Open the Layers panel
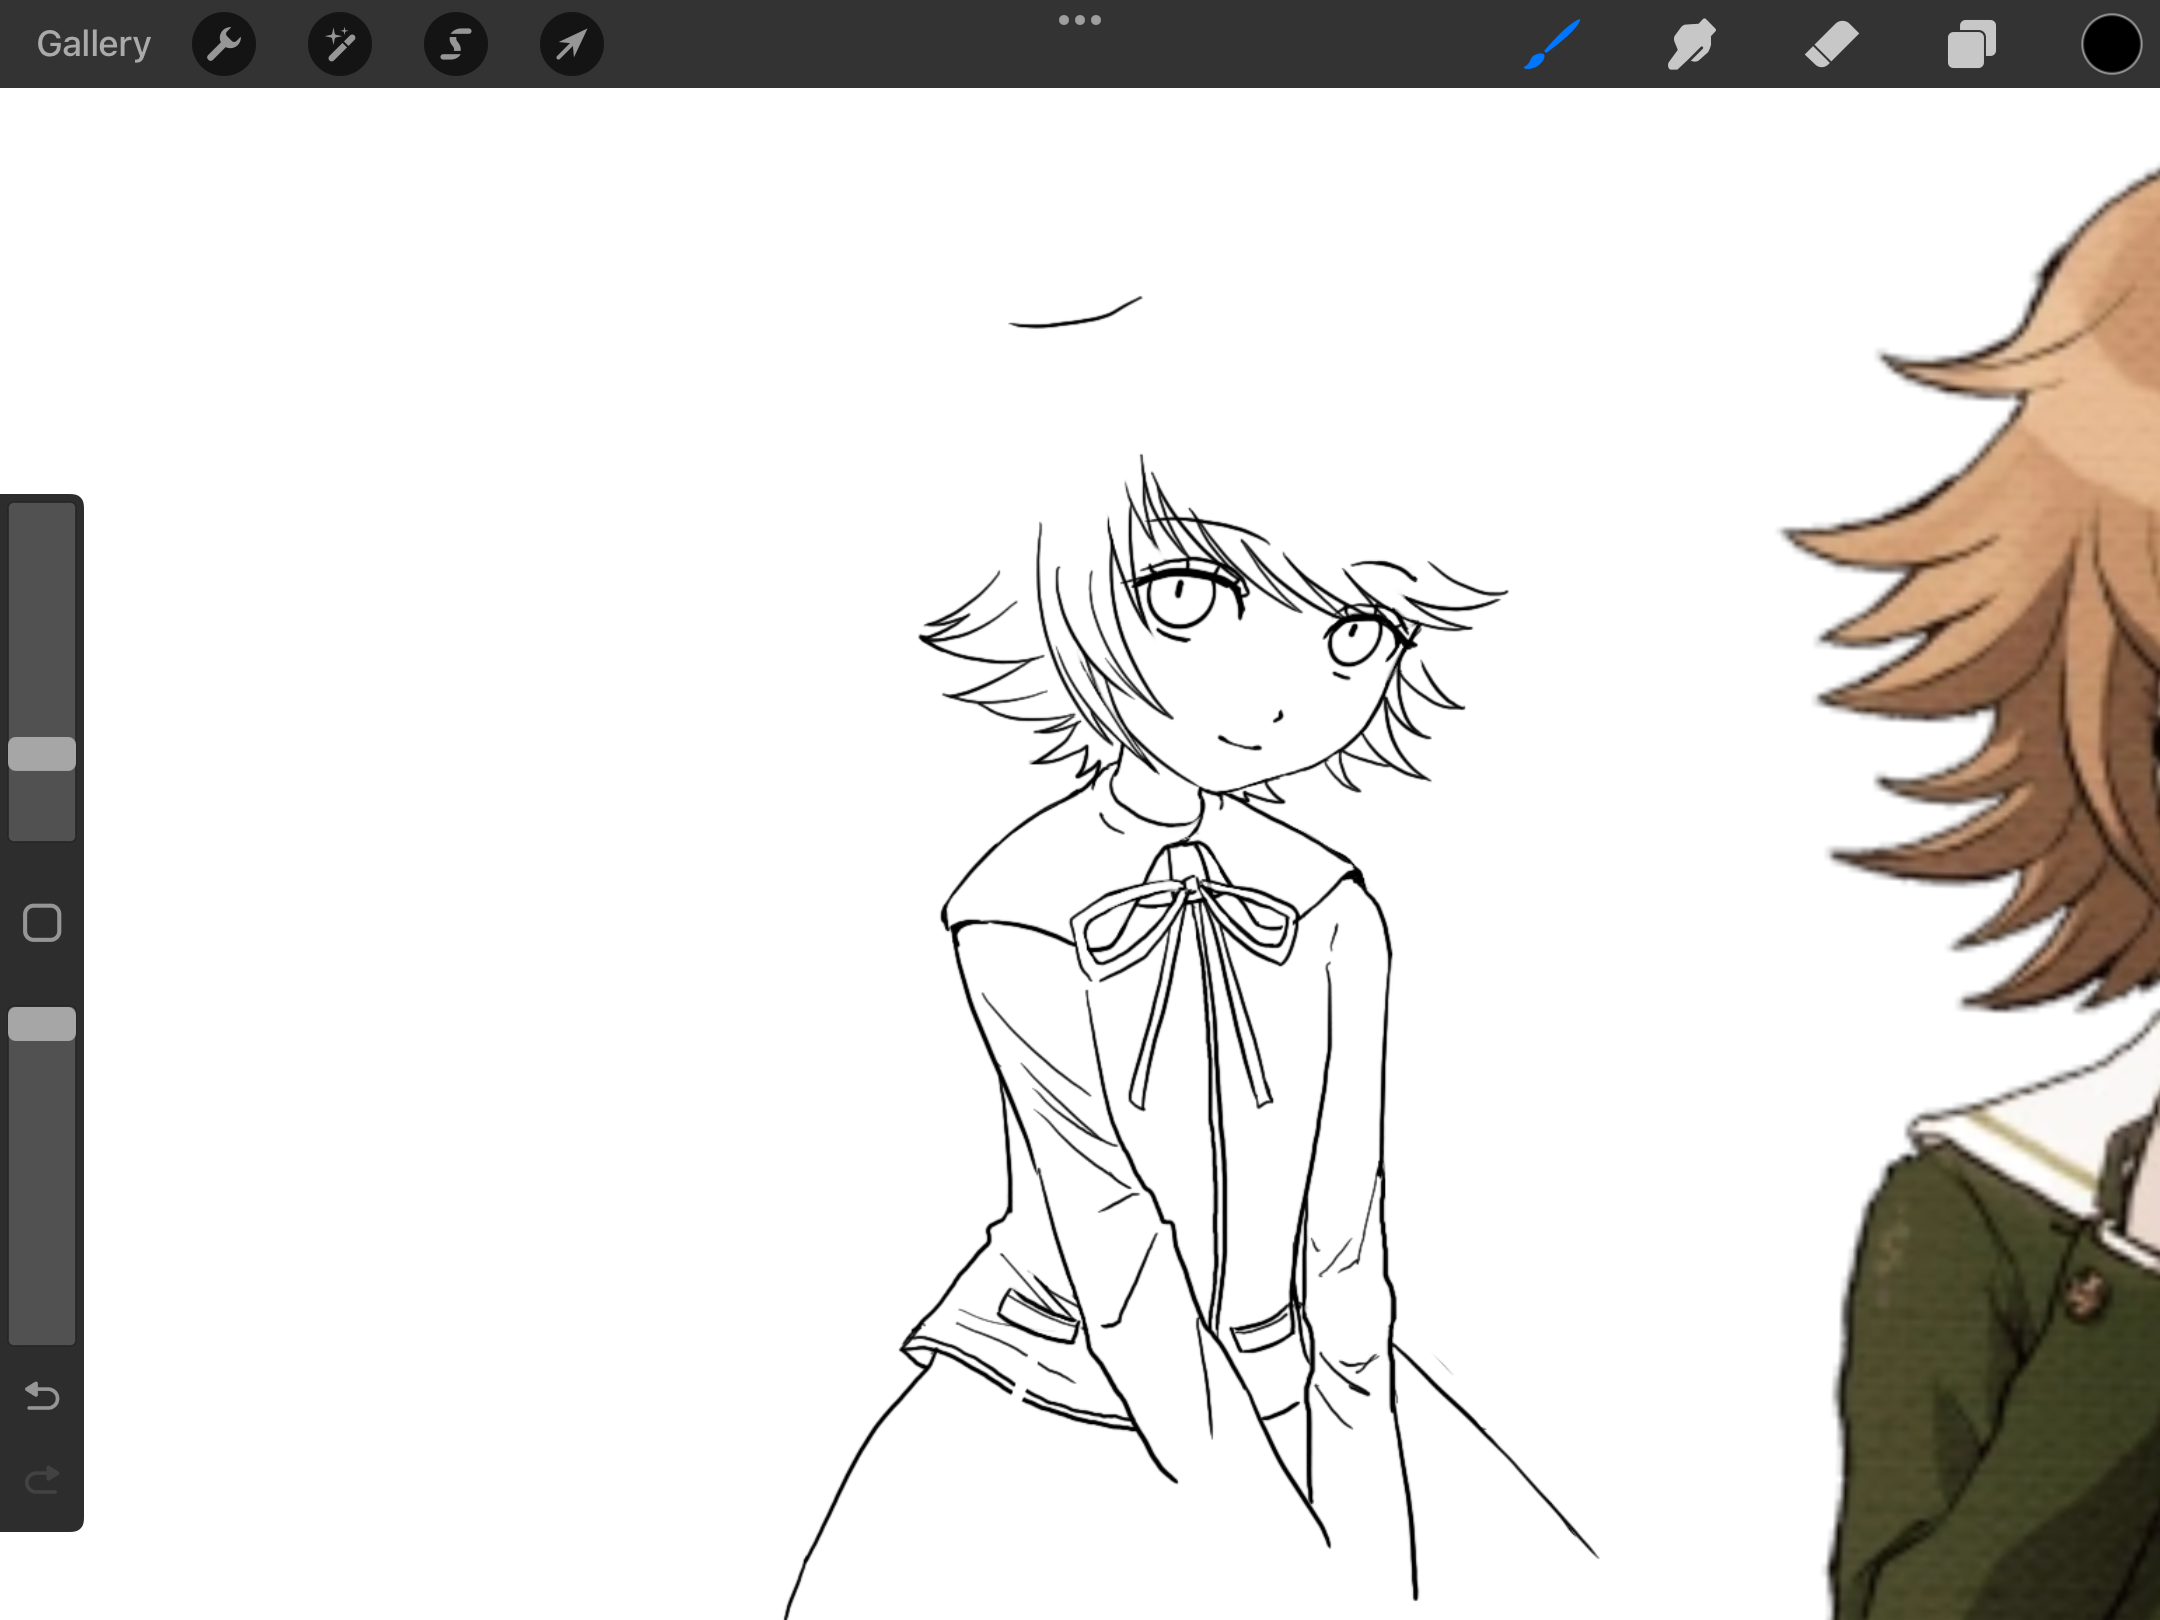 pos(1971,44)
